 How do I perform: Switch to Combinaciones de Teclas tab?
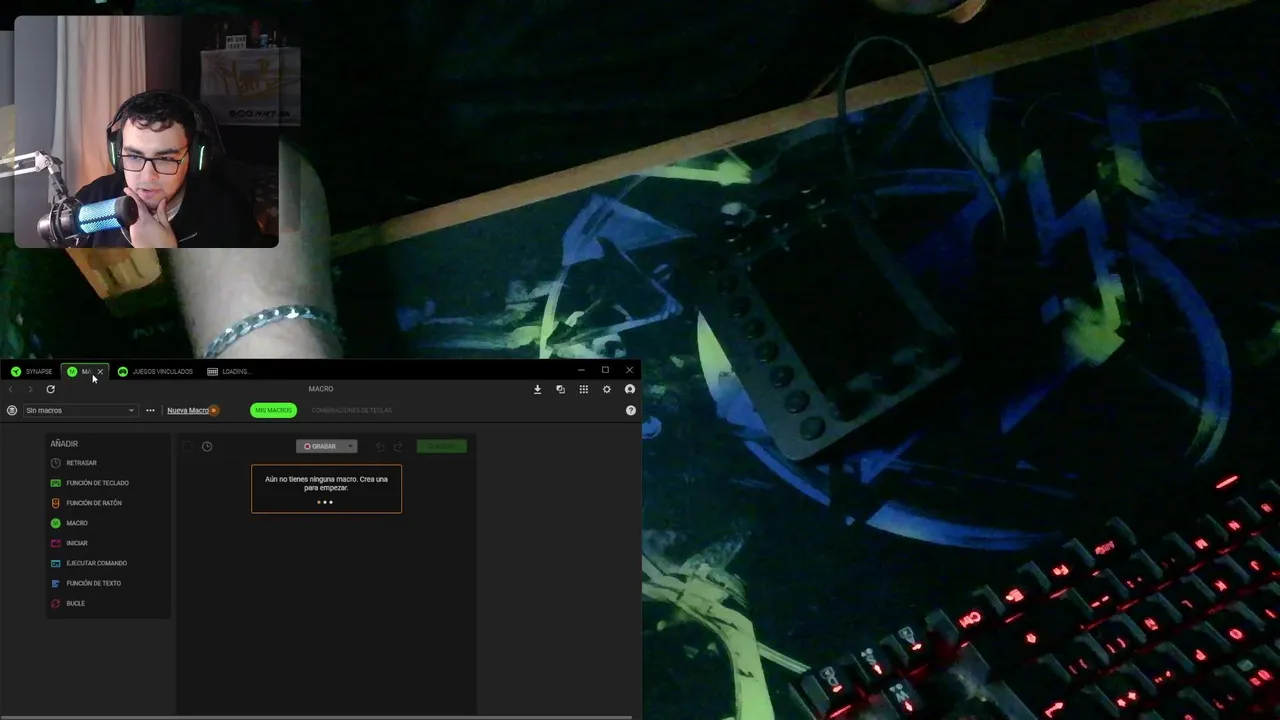[x=351, y=410]
